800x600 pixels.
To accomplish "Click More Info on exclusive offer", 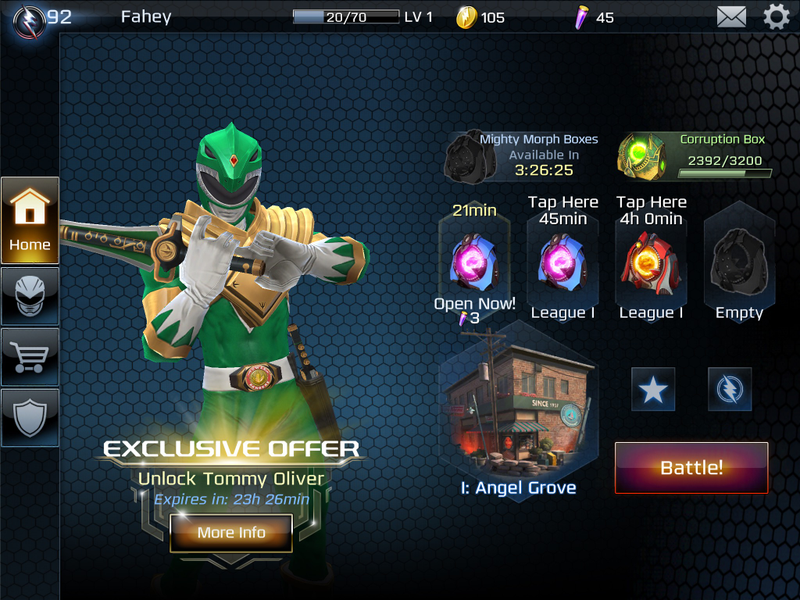I will pyautogui.click(x=231, y=533).
